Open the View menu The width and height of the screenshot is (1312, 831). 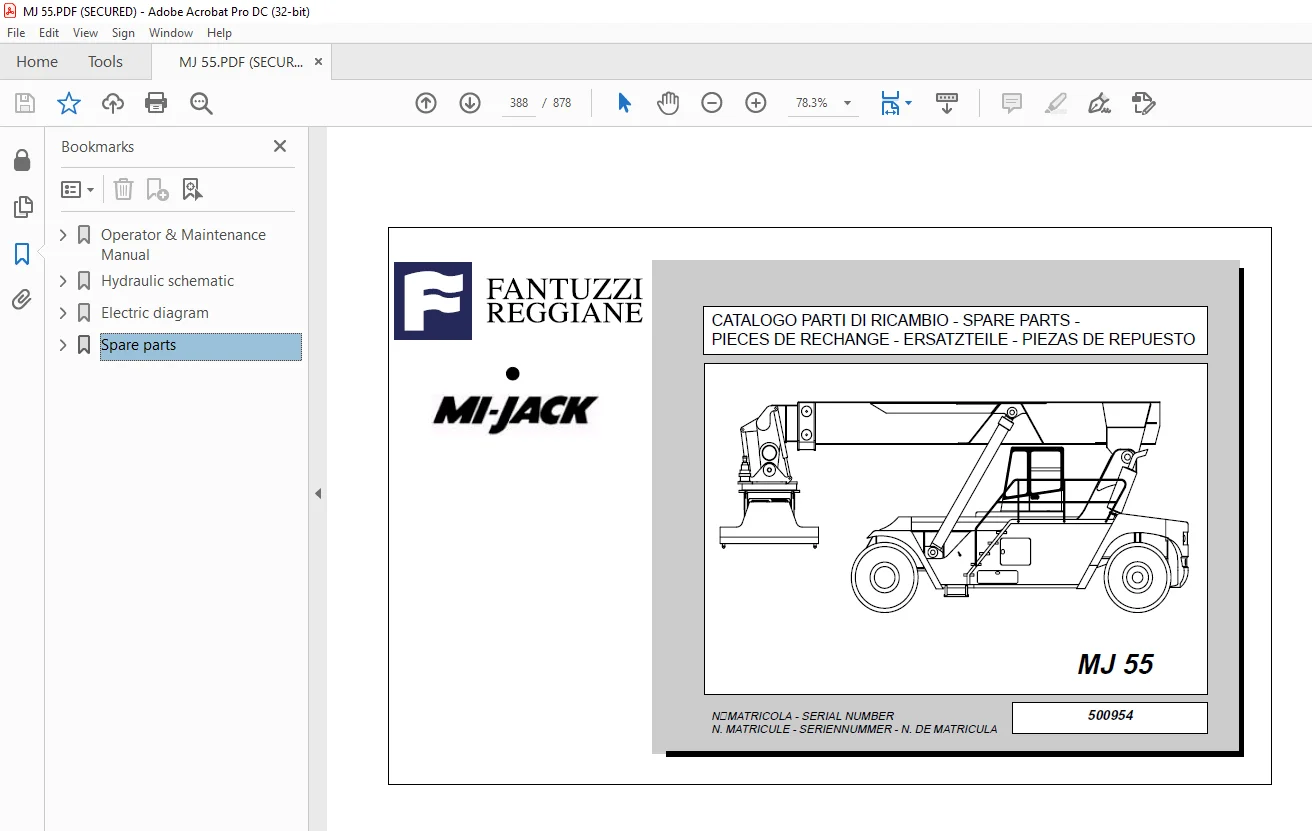coord(86,33)
